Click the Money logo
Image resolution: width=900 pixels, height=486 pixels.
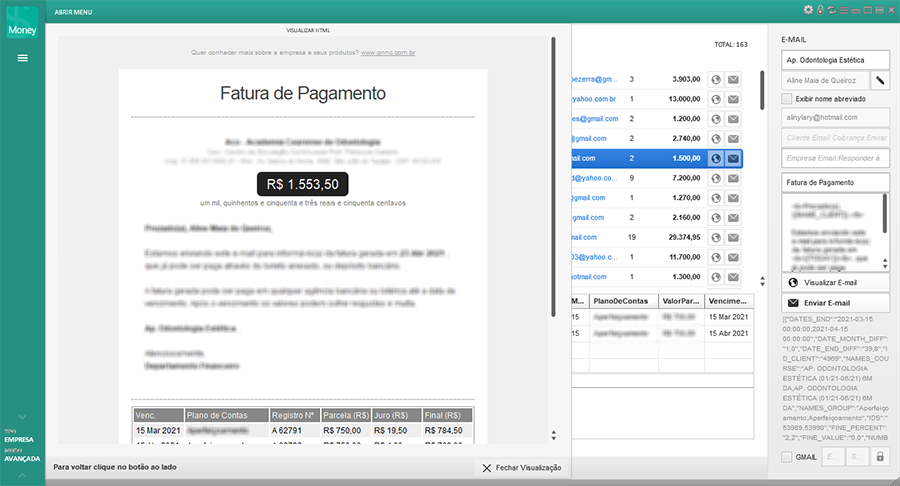click(22, 23)
